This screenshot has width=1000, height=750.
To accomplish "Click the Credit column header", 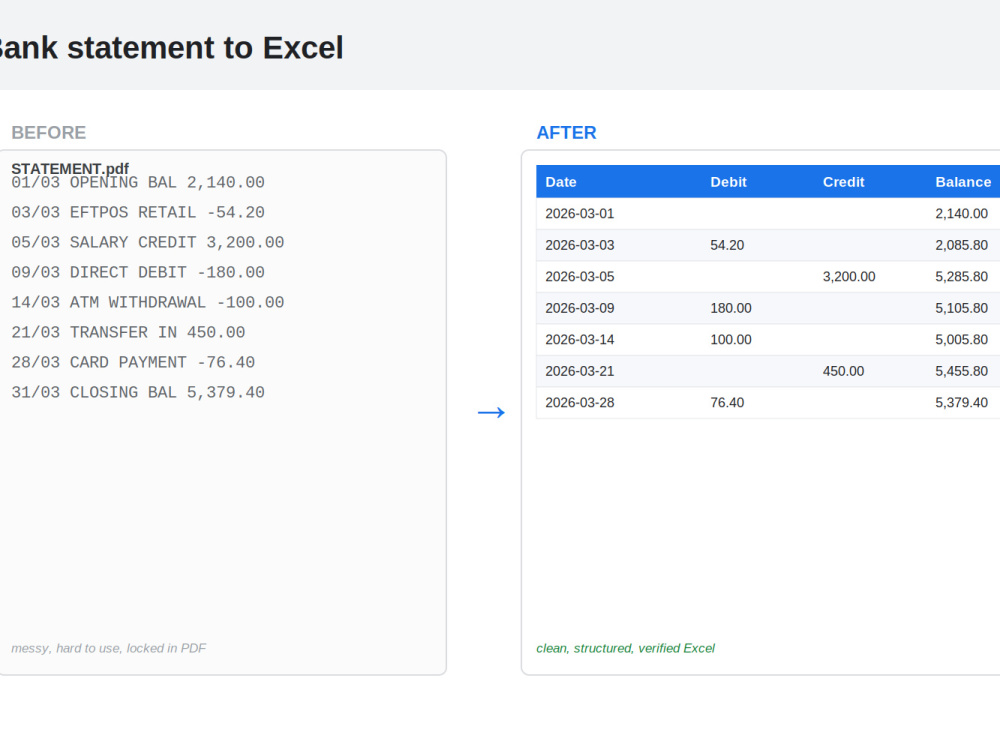I will (x=870, y=182).
